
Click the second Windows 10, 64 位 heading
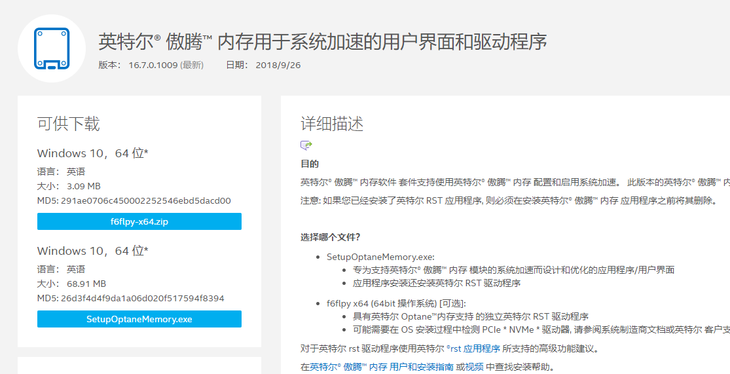(93, 251)
